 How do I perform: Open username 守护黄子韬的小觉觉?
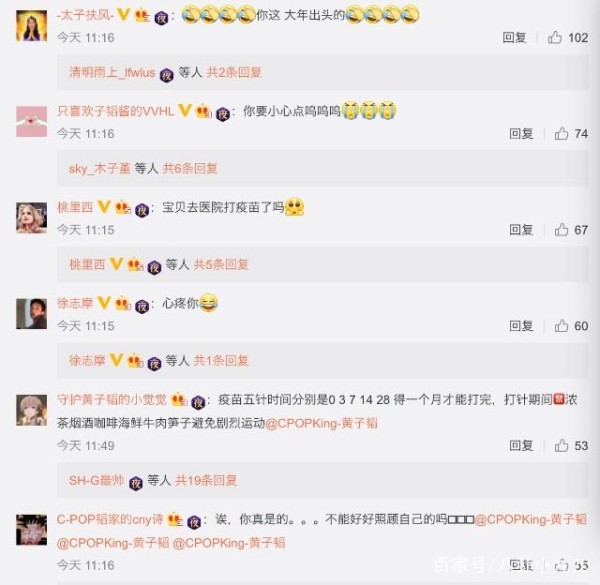pyautogui.click(x=112, y=399)
